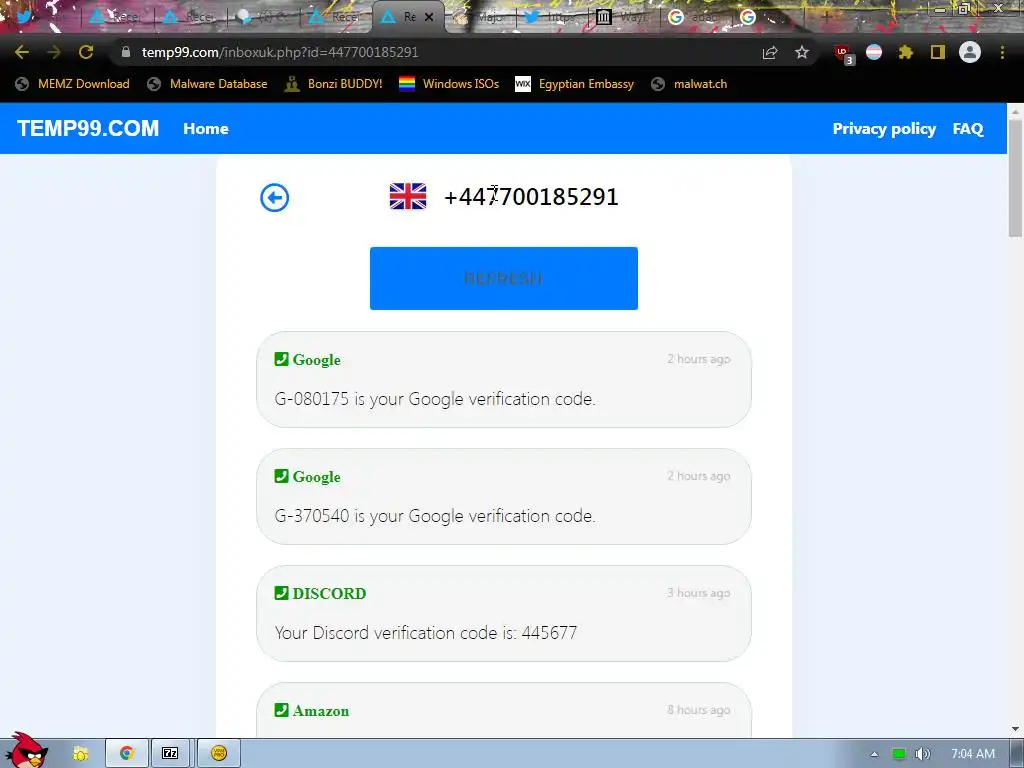Viewport: 1024px width, 768px height.
Task: Click the United Kingdom flag icon
Action: click(x=408, y=196)
